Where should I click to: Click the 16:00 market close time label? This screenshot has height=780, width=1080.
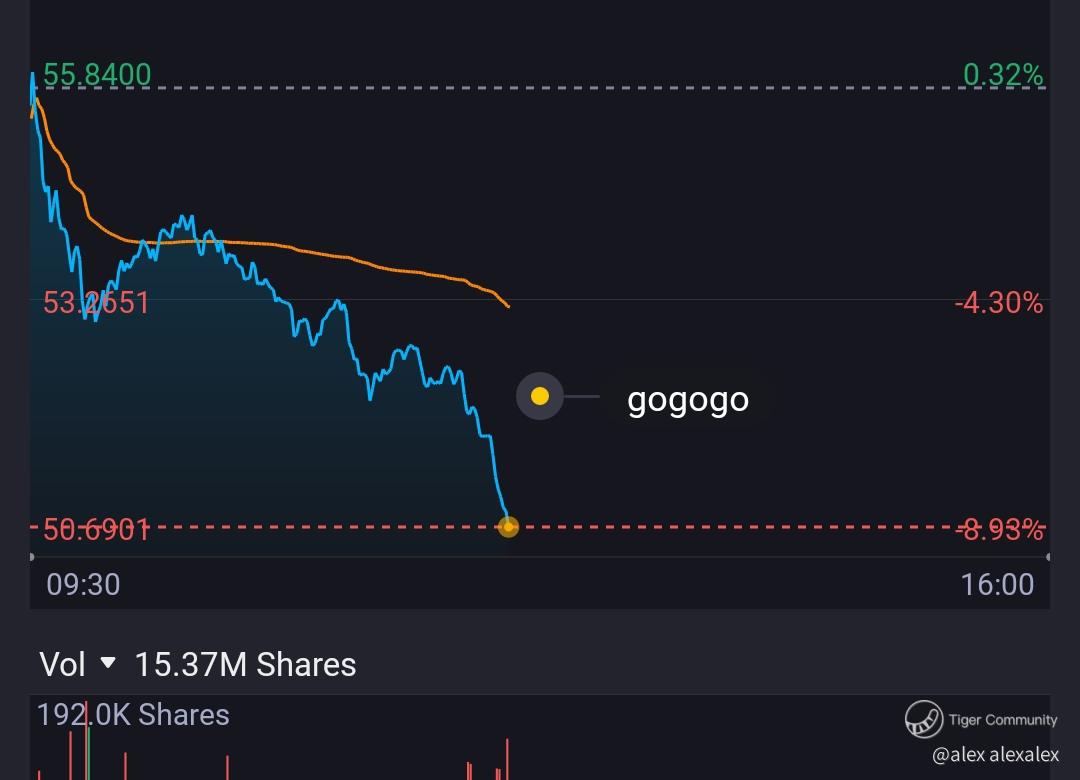pyautogui.click(x=997, y=584)
